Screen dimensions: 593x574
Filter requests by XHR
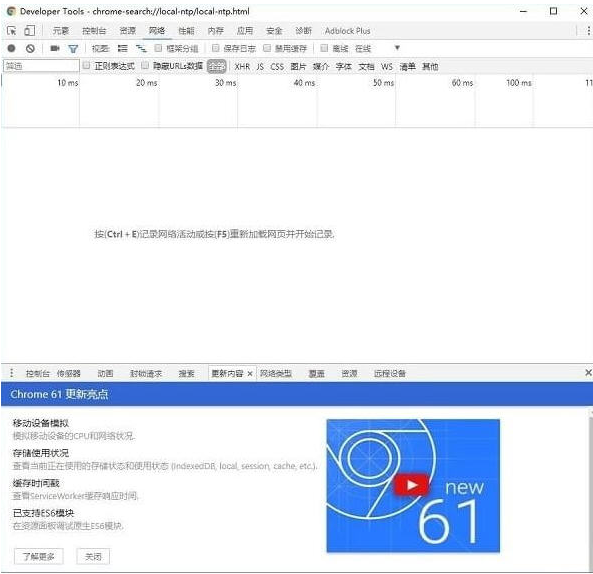[x=242, y=67]
